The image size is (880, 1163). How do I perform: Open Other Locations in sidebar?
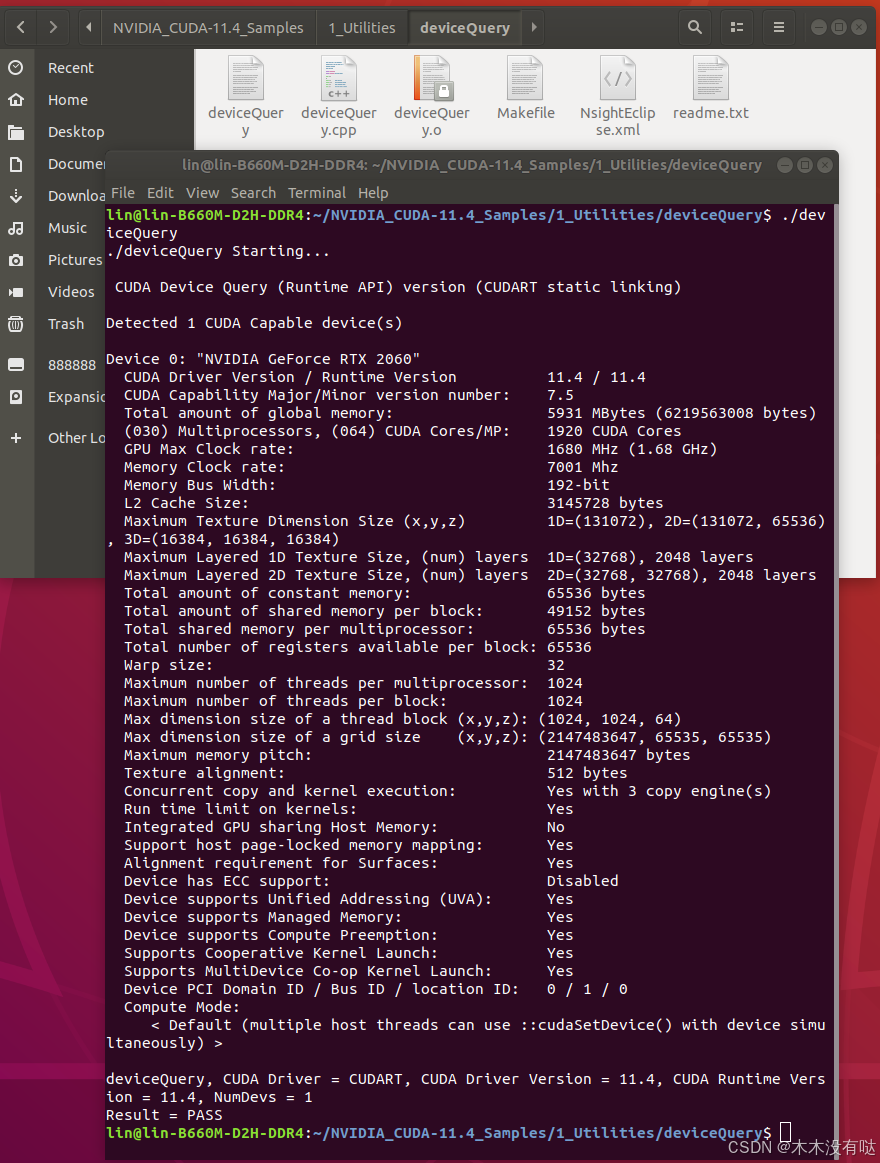coord(76,438)
